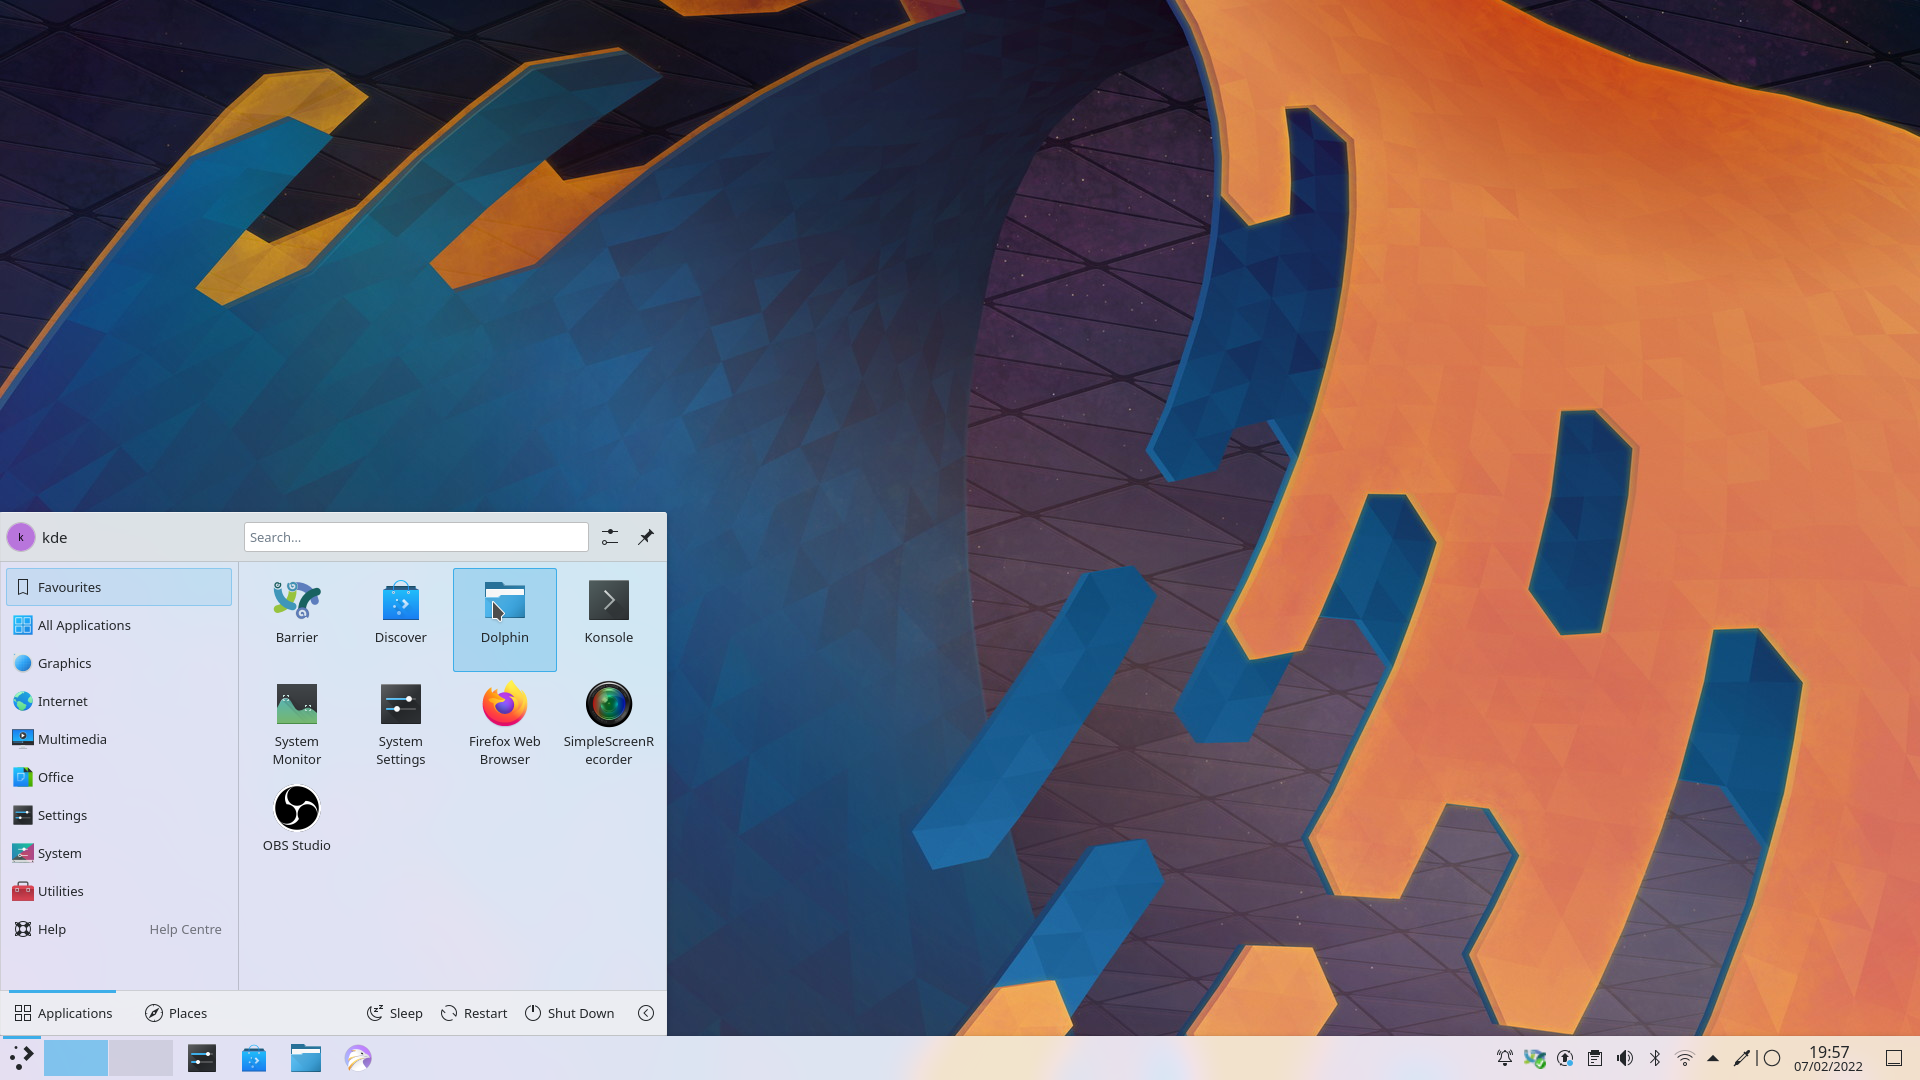
Task: Open the launcher configuration sliders icon
Action: click(609, 537)
